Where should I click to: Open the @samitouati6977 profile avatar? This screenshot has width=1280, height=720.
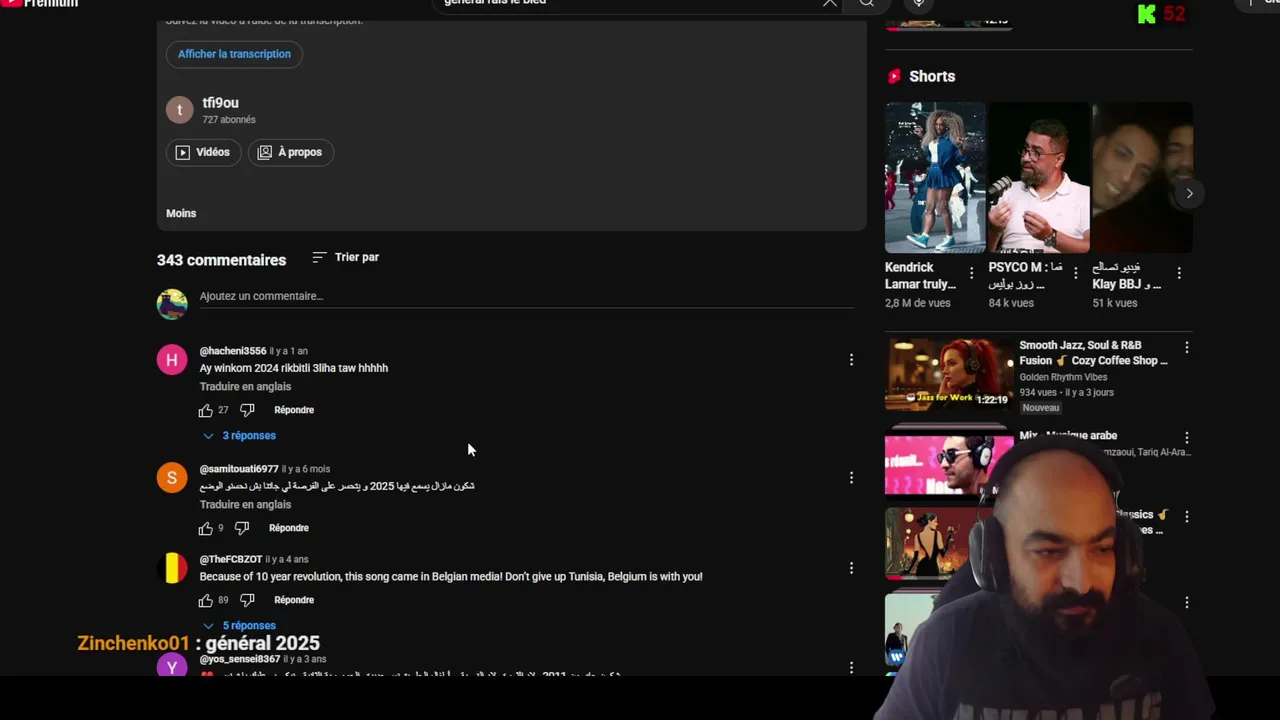tap(172, 478)
